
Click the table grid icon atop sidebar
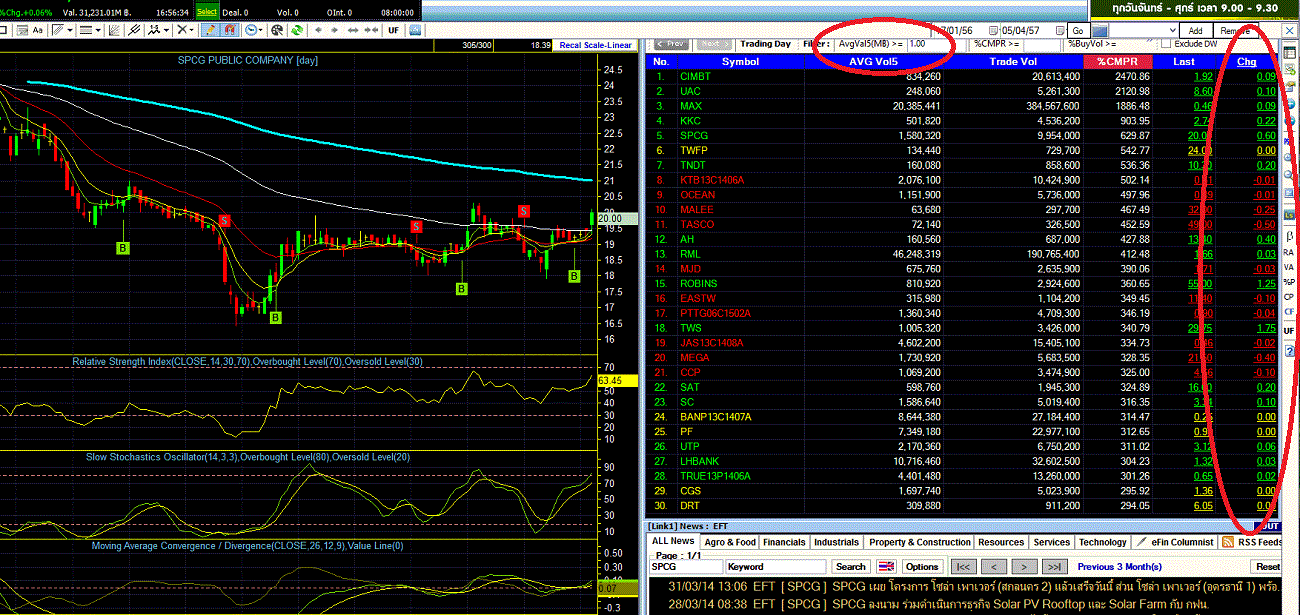coord(1289,53)
